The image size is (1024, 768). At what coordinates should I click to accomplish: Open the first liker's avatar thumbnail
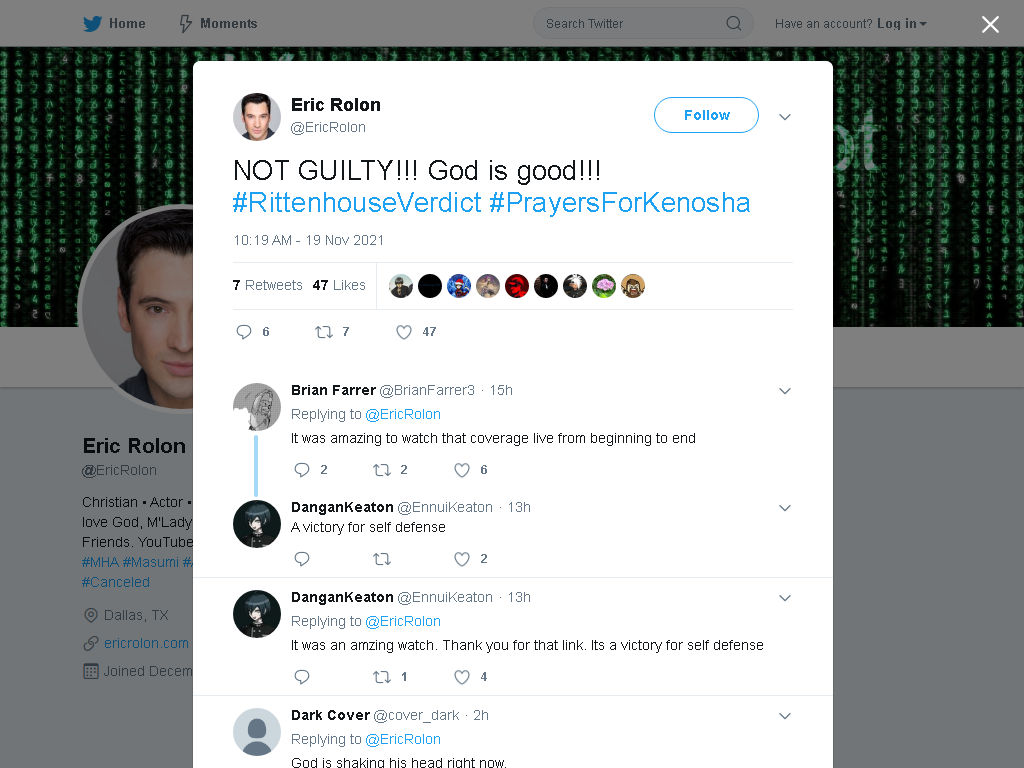[x=401, y=286]
